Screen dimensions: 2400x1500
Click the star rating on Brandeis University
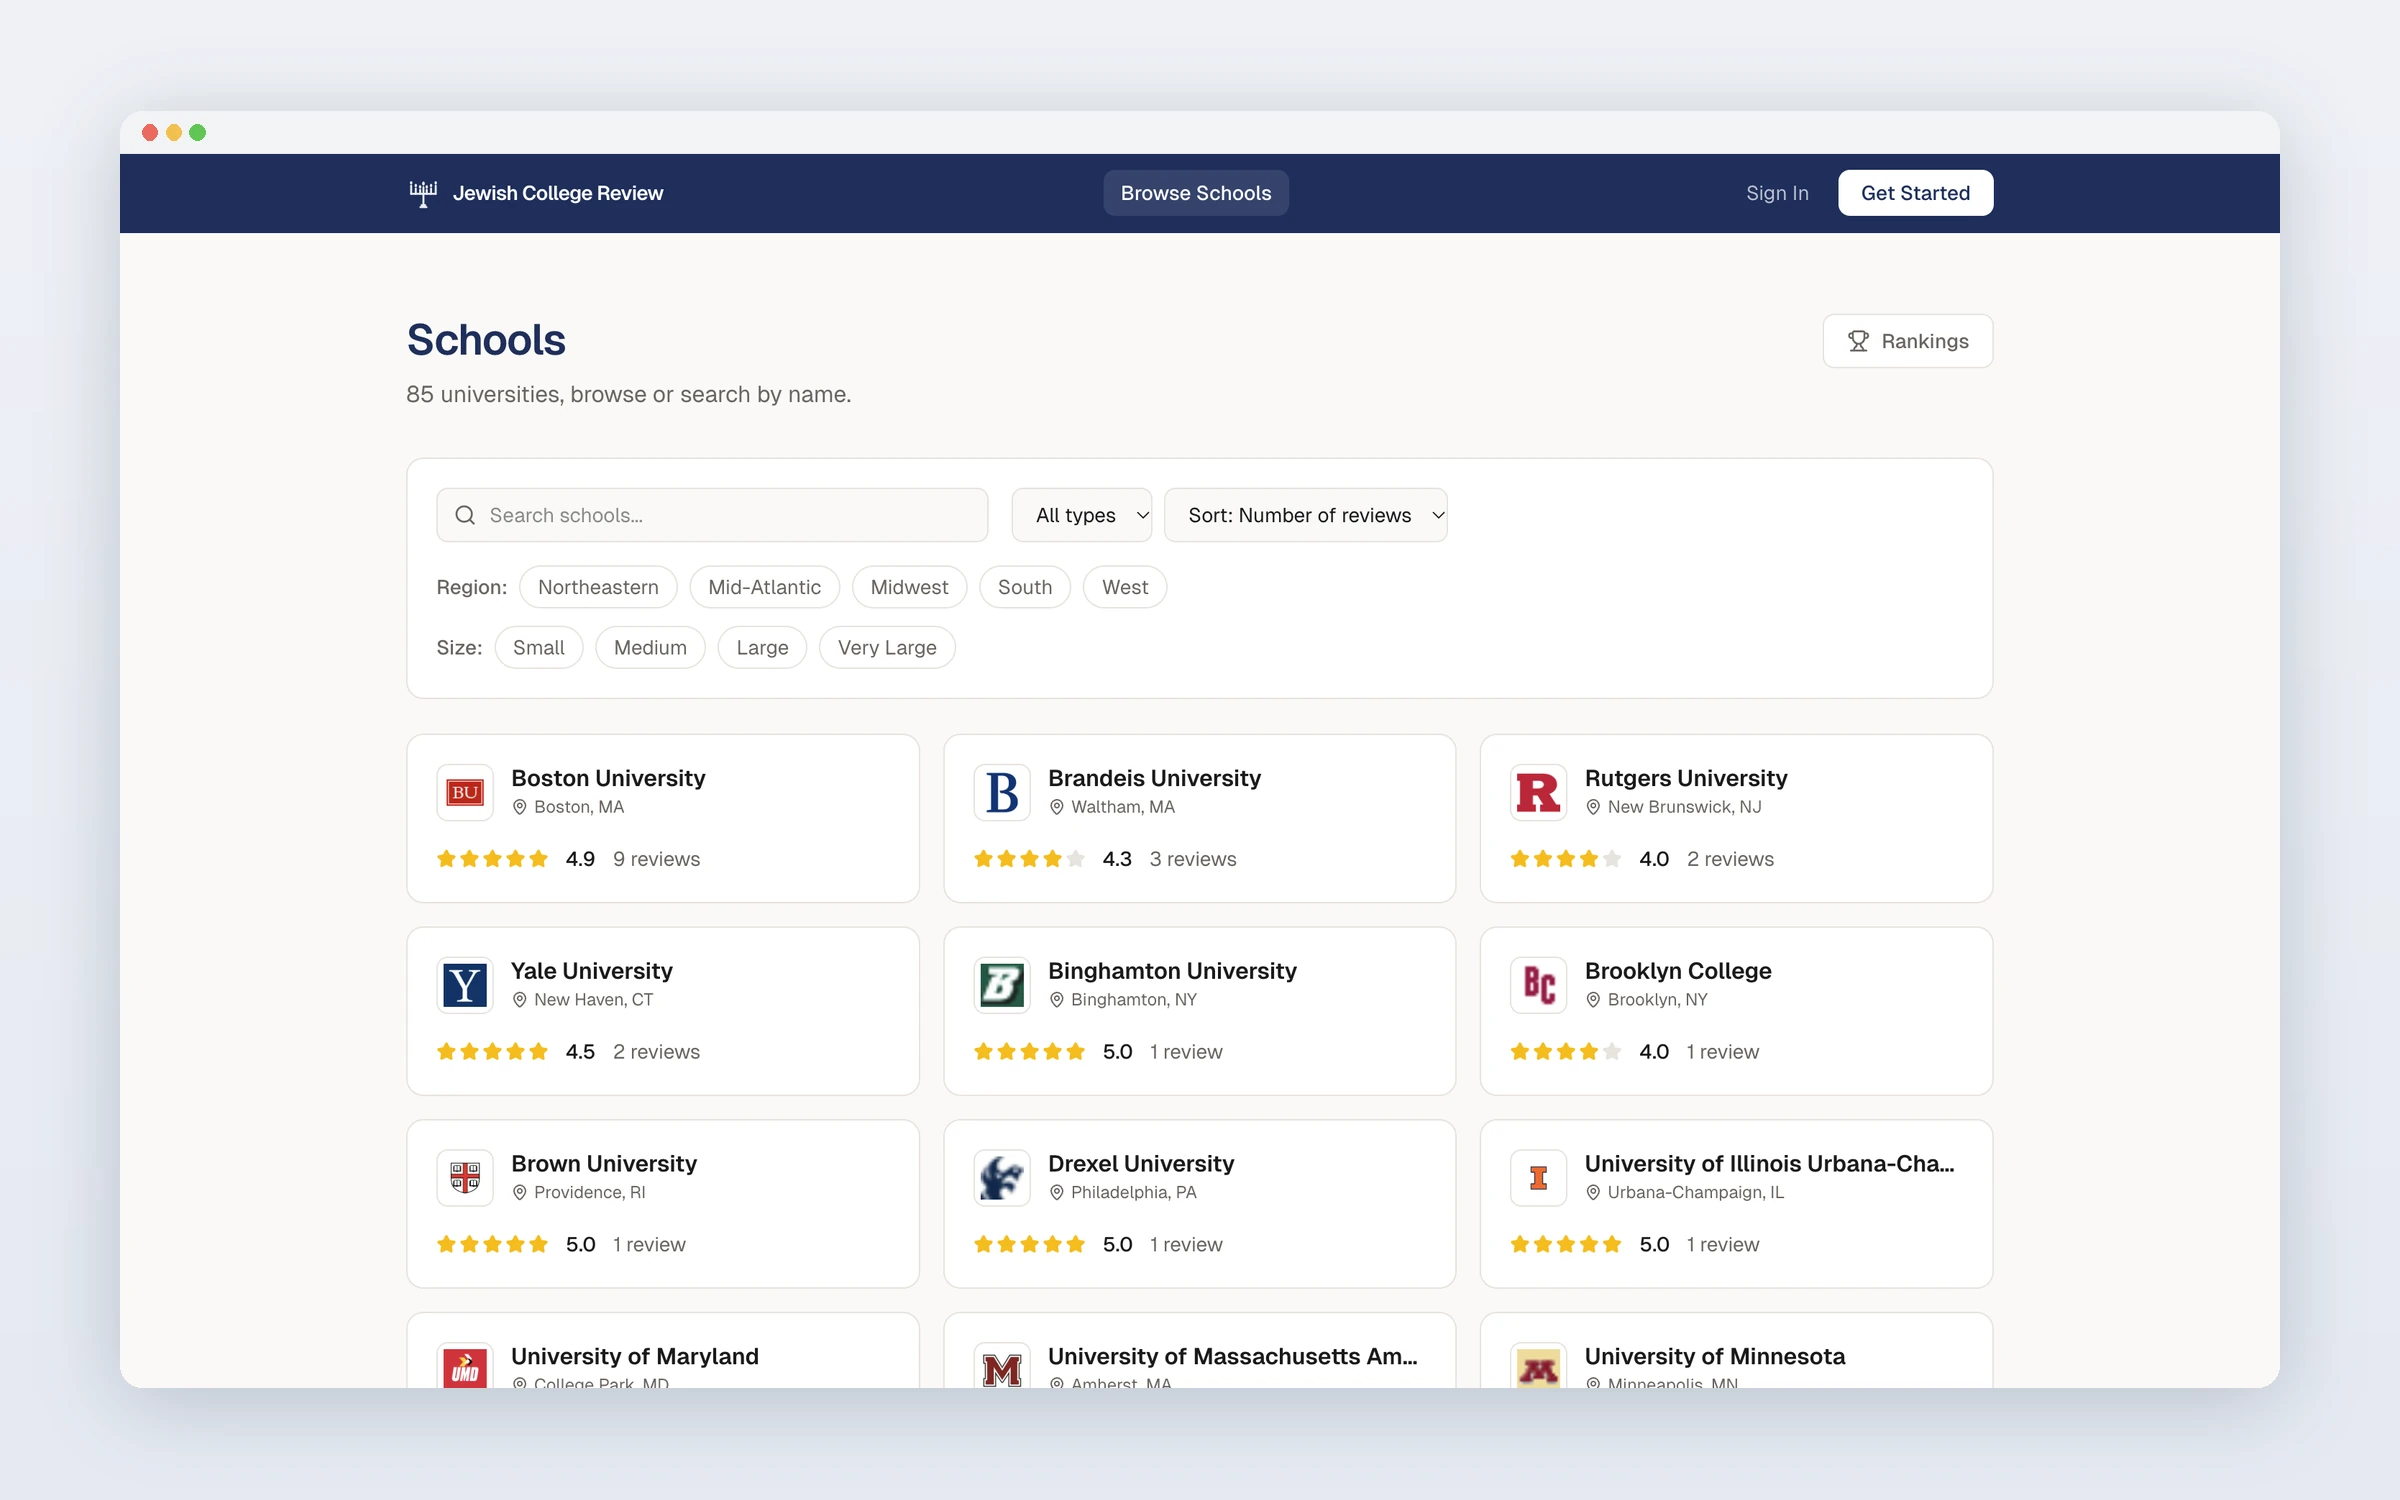click(1029, 859)
